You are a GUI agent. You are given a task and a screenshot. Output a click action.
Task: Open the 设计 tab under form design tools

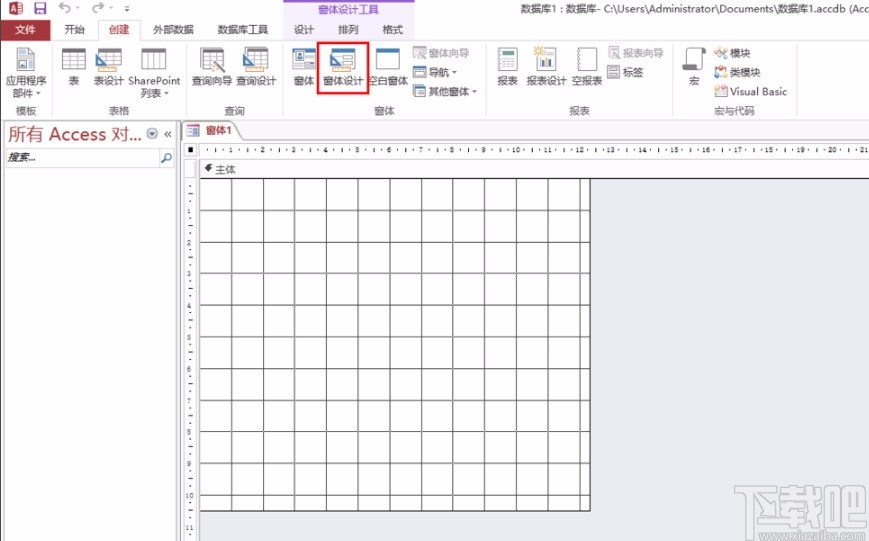click(x=304, y=30)
